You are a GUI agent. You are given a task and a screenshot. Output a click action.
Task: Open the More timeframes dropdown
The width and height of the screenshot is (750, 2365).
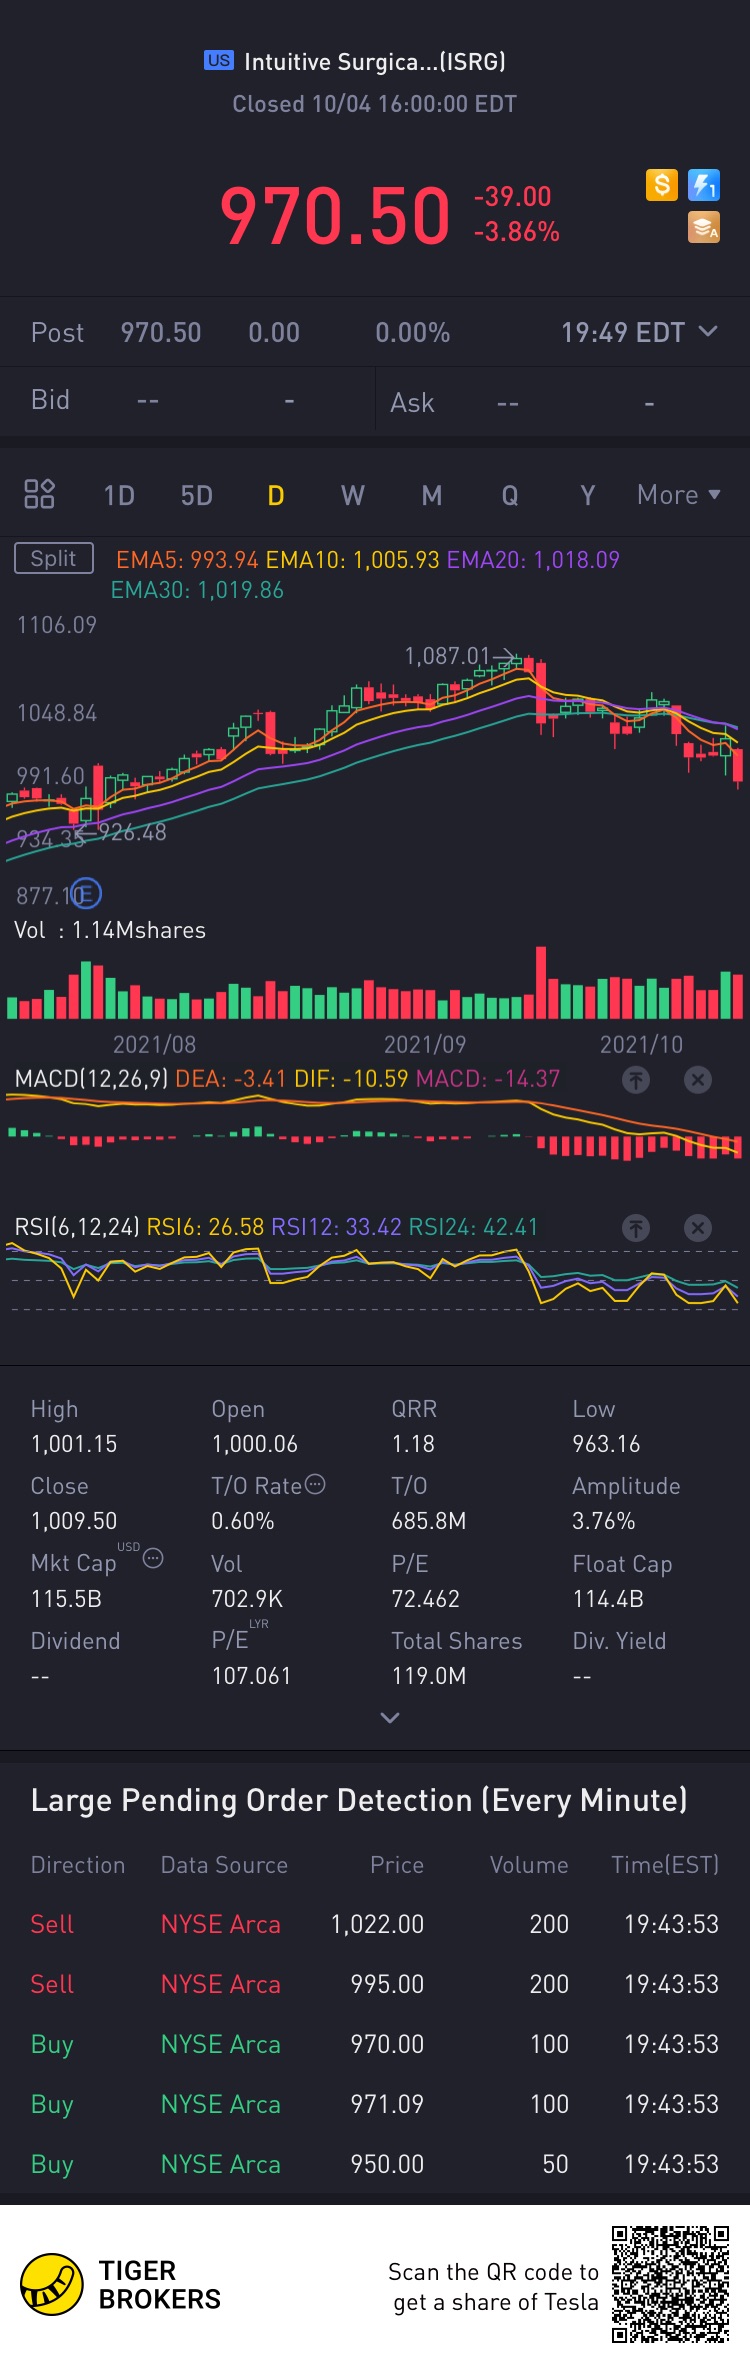[679, 495]
